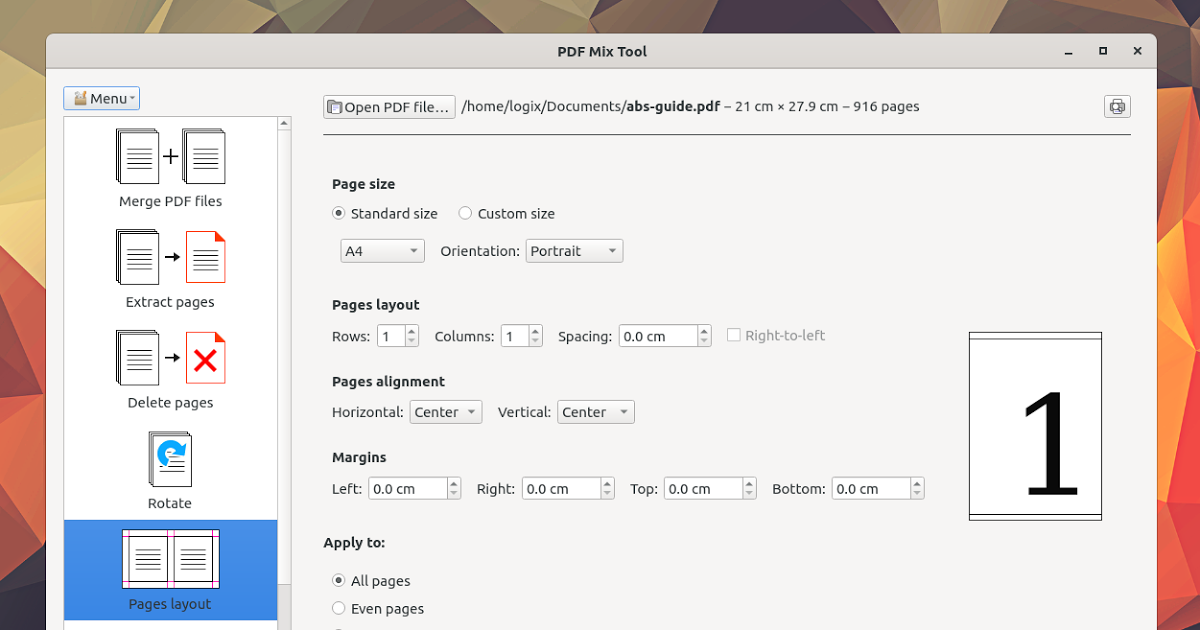The height and width of the screenshot is (630, 1200).
Task: Click the page layout preview thumbnail
Action: pyautogui.click(x=1035, y=426)
